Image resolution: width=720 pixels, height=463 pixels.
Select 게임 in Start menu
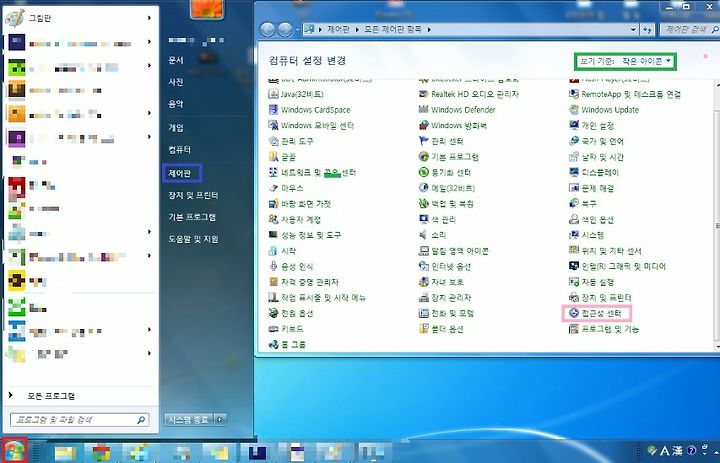176,128
